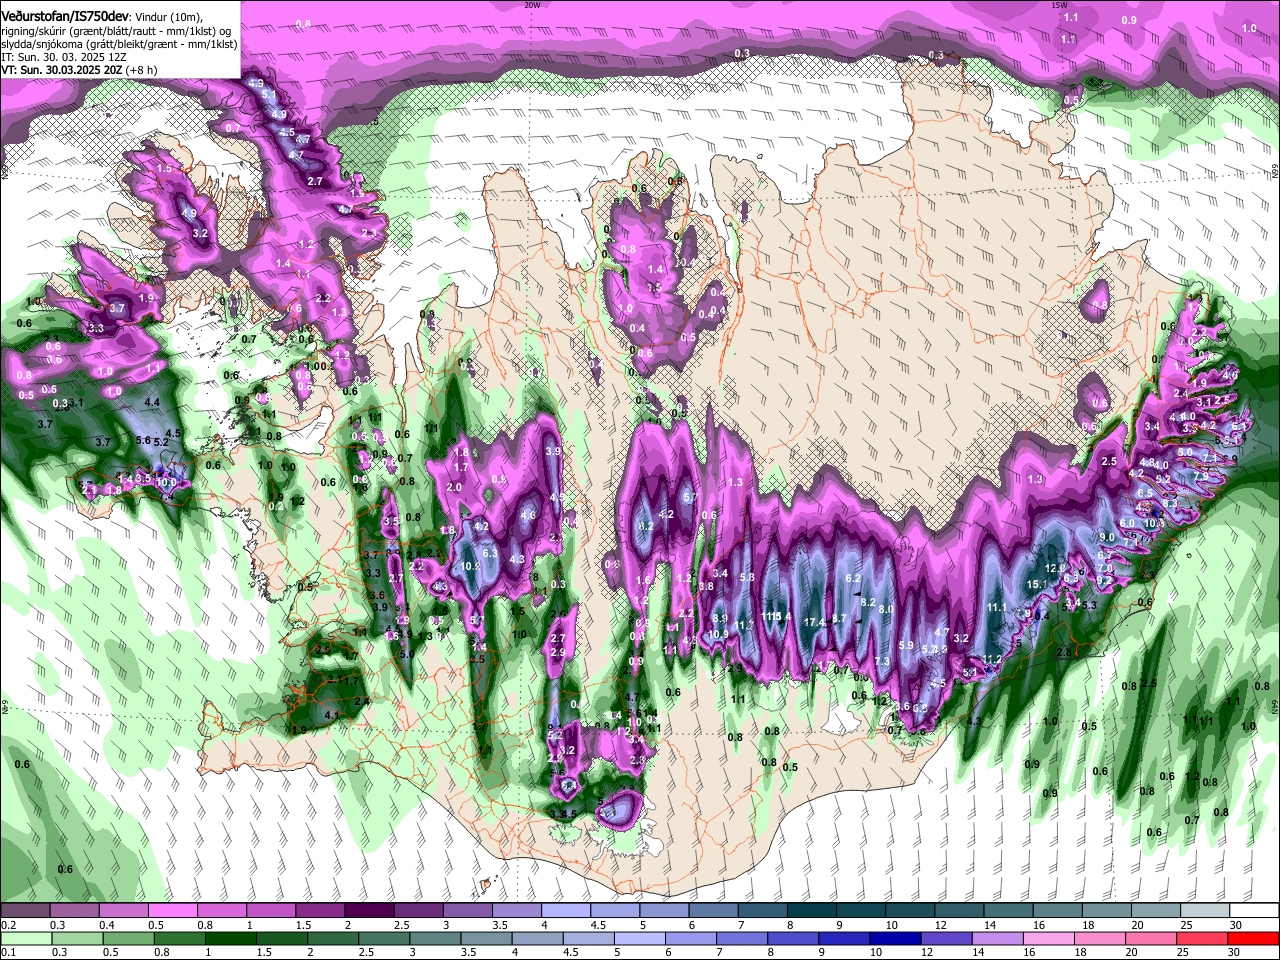Click the rain legend label 0.1
The image size is (1280, 960).
click(x=8, y=952)
